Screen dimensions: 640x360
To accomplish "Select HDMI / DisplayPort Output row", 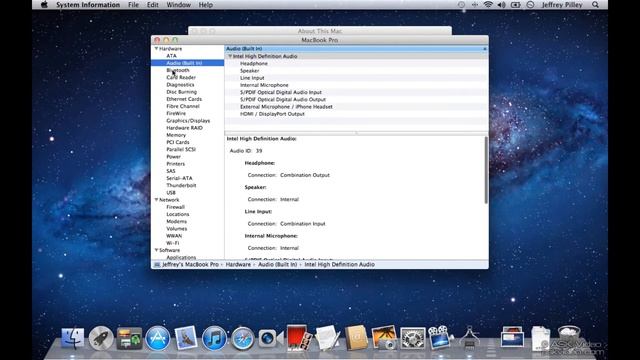I will click(356, 114).
